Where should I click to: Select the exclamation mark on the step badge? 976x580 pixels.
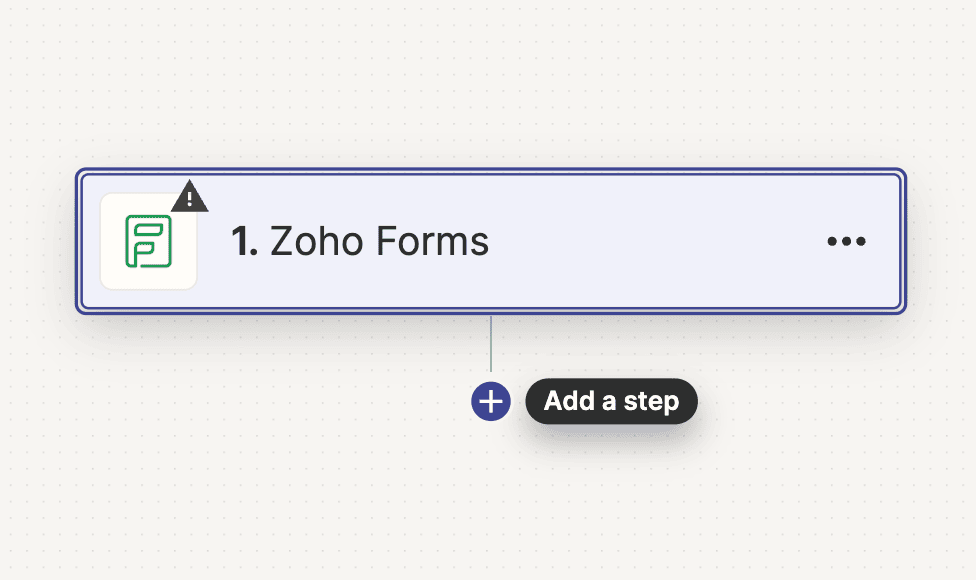click(189, 199)
